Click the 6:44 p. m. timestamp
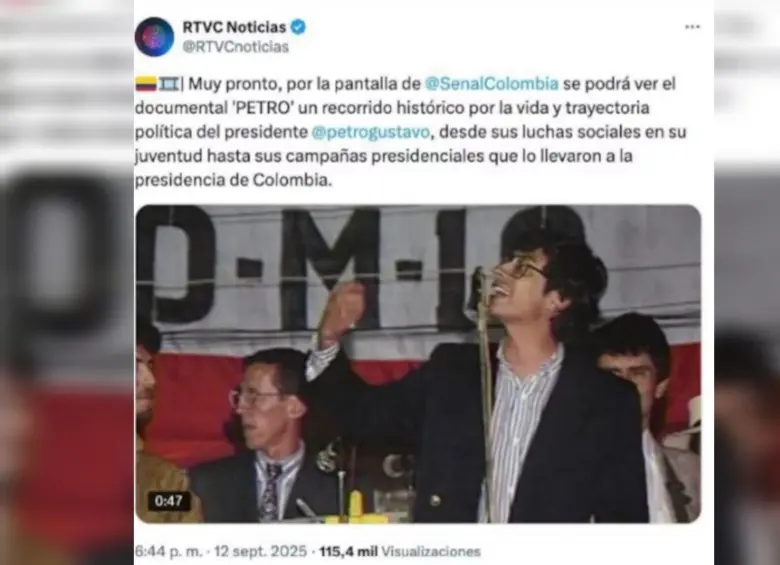 coord(169,552)
